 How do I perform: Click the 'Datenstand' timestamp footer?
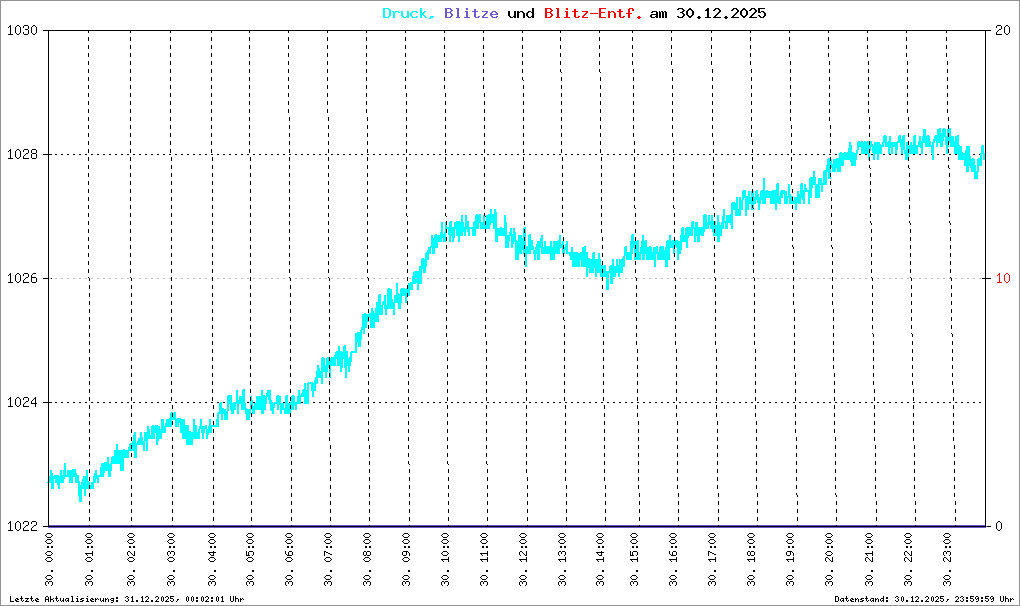(x=924, y=599)
